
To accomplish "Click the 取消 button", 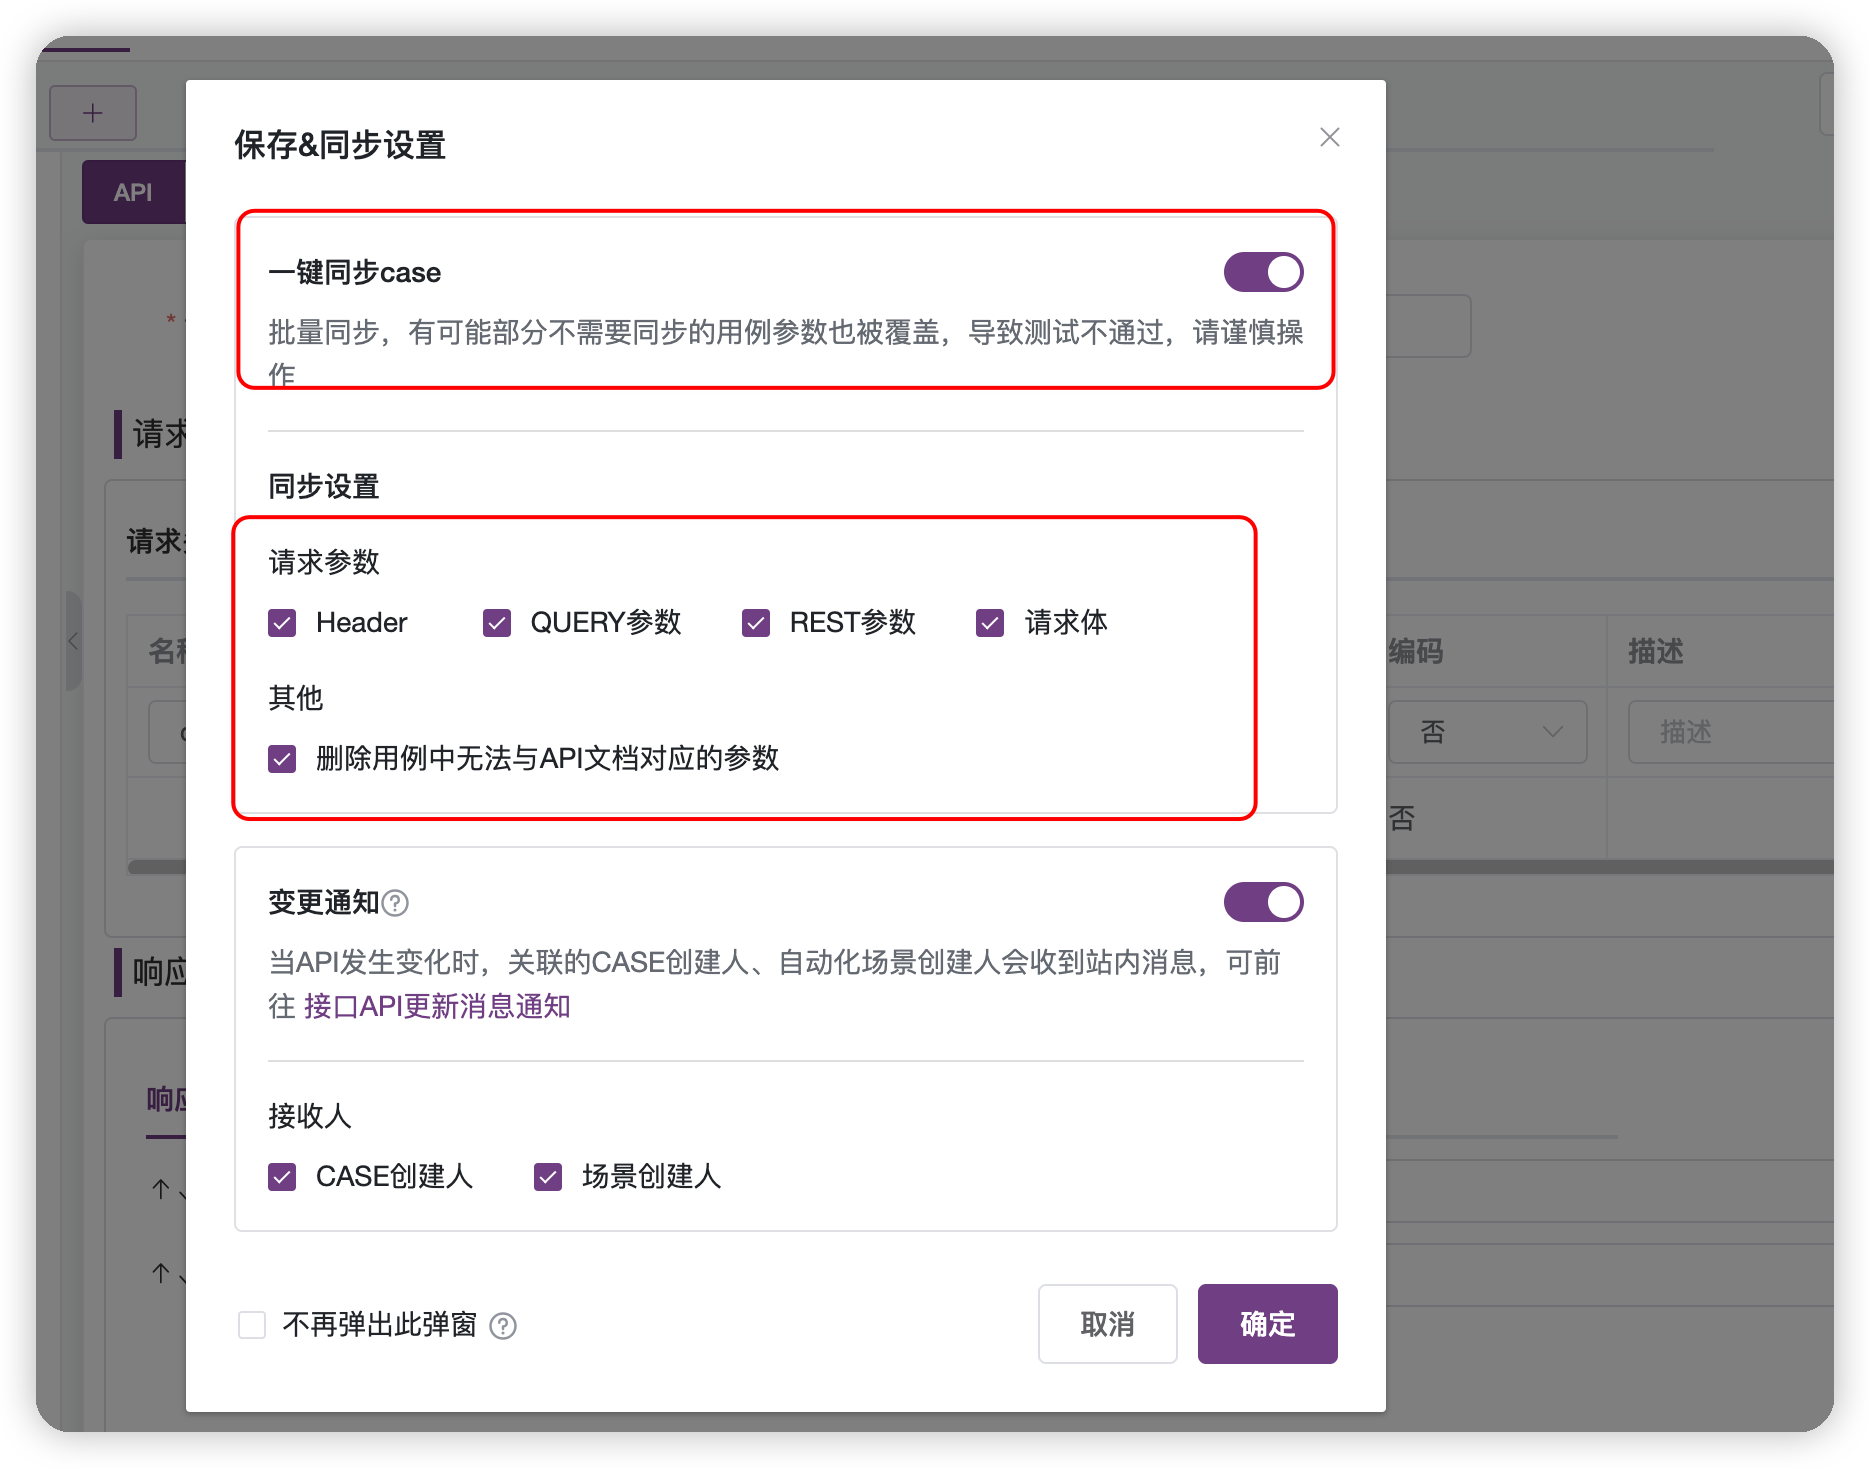I will tap(1107, 1323).
